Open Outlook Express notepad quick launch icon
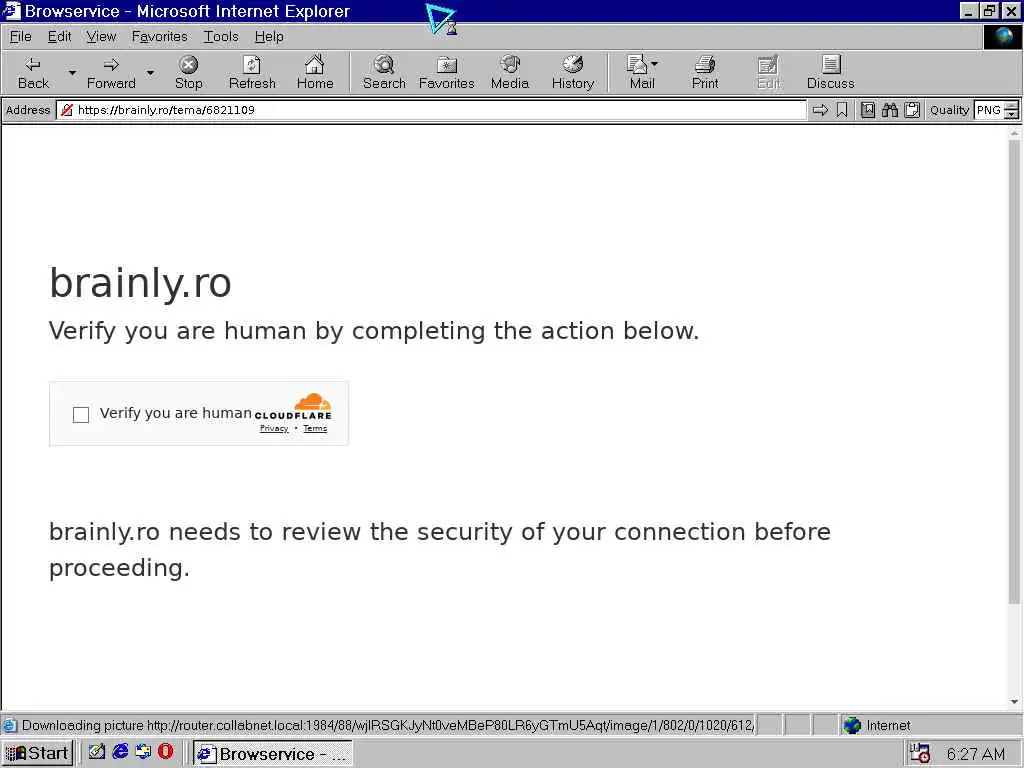Viewport: 1024px width, 768px height. pos(97,752)
